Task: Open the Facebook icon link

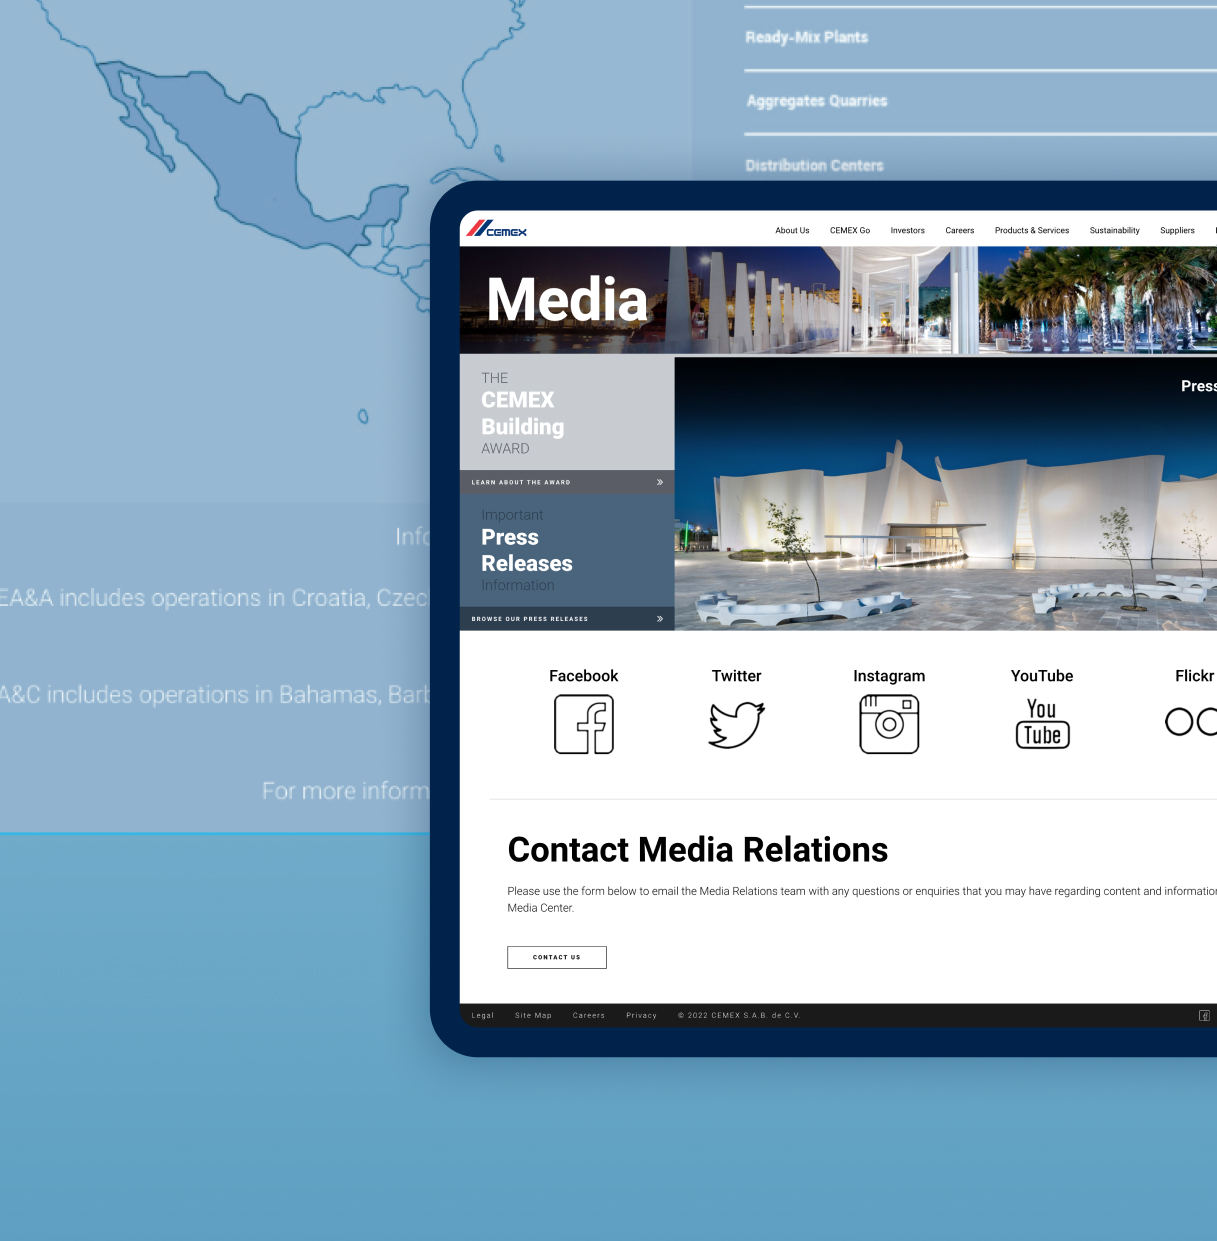Action: [x=584, y=724]
